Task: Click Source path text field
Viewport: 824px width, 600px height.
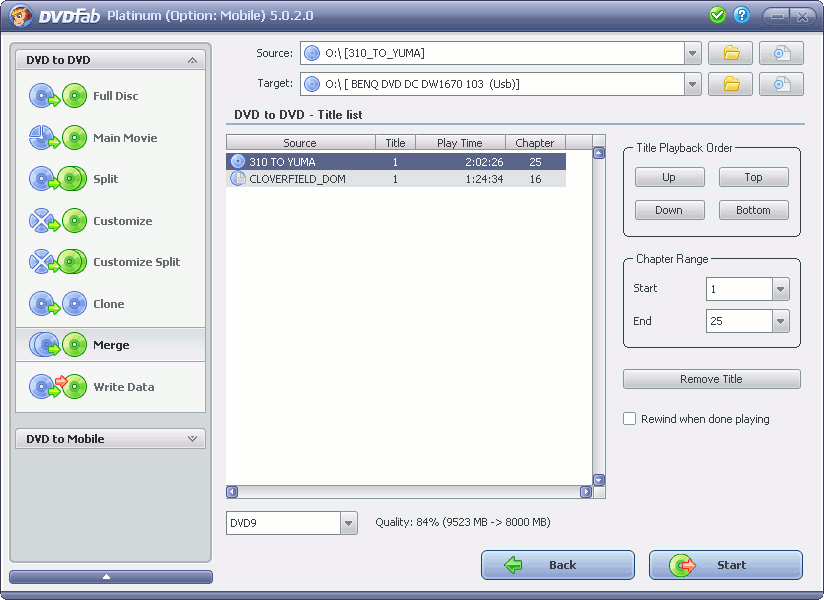Action: click(492, 53)
